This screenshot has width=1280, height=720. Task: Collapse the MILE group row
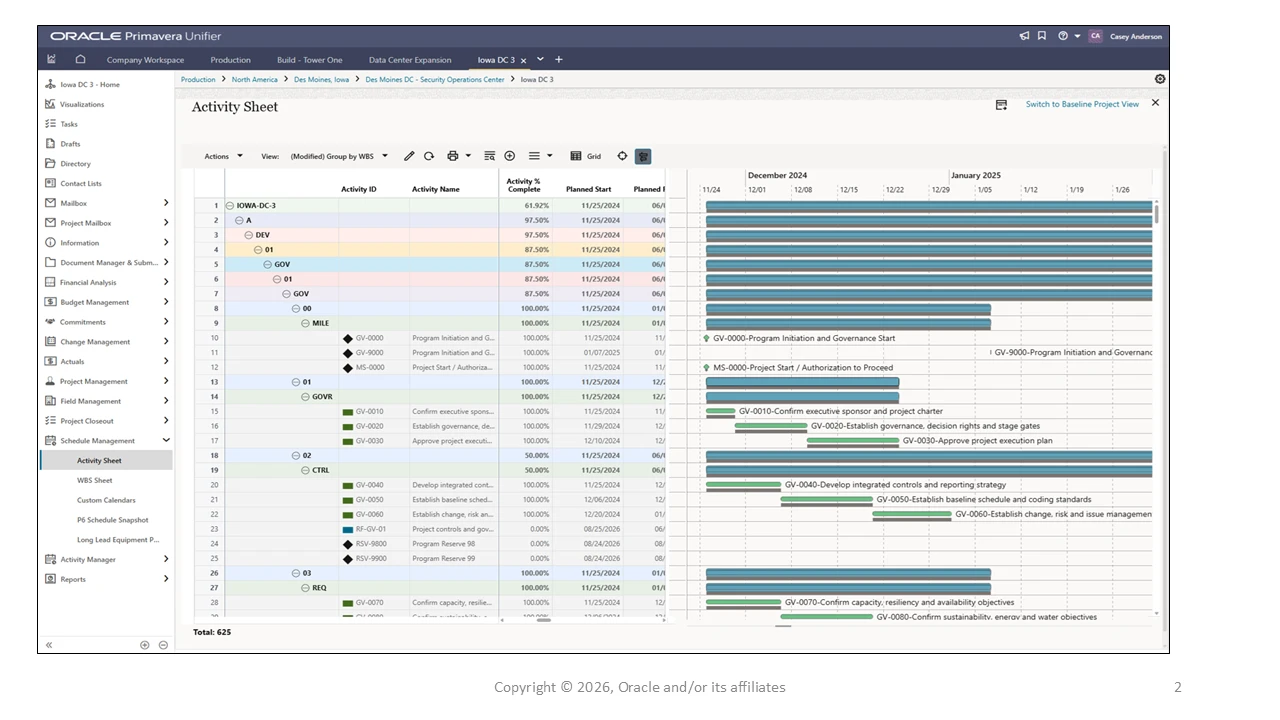(x=305, y=323)
